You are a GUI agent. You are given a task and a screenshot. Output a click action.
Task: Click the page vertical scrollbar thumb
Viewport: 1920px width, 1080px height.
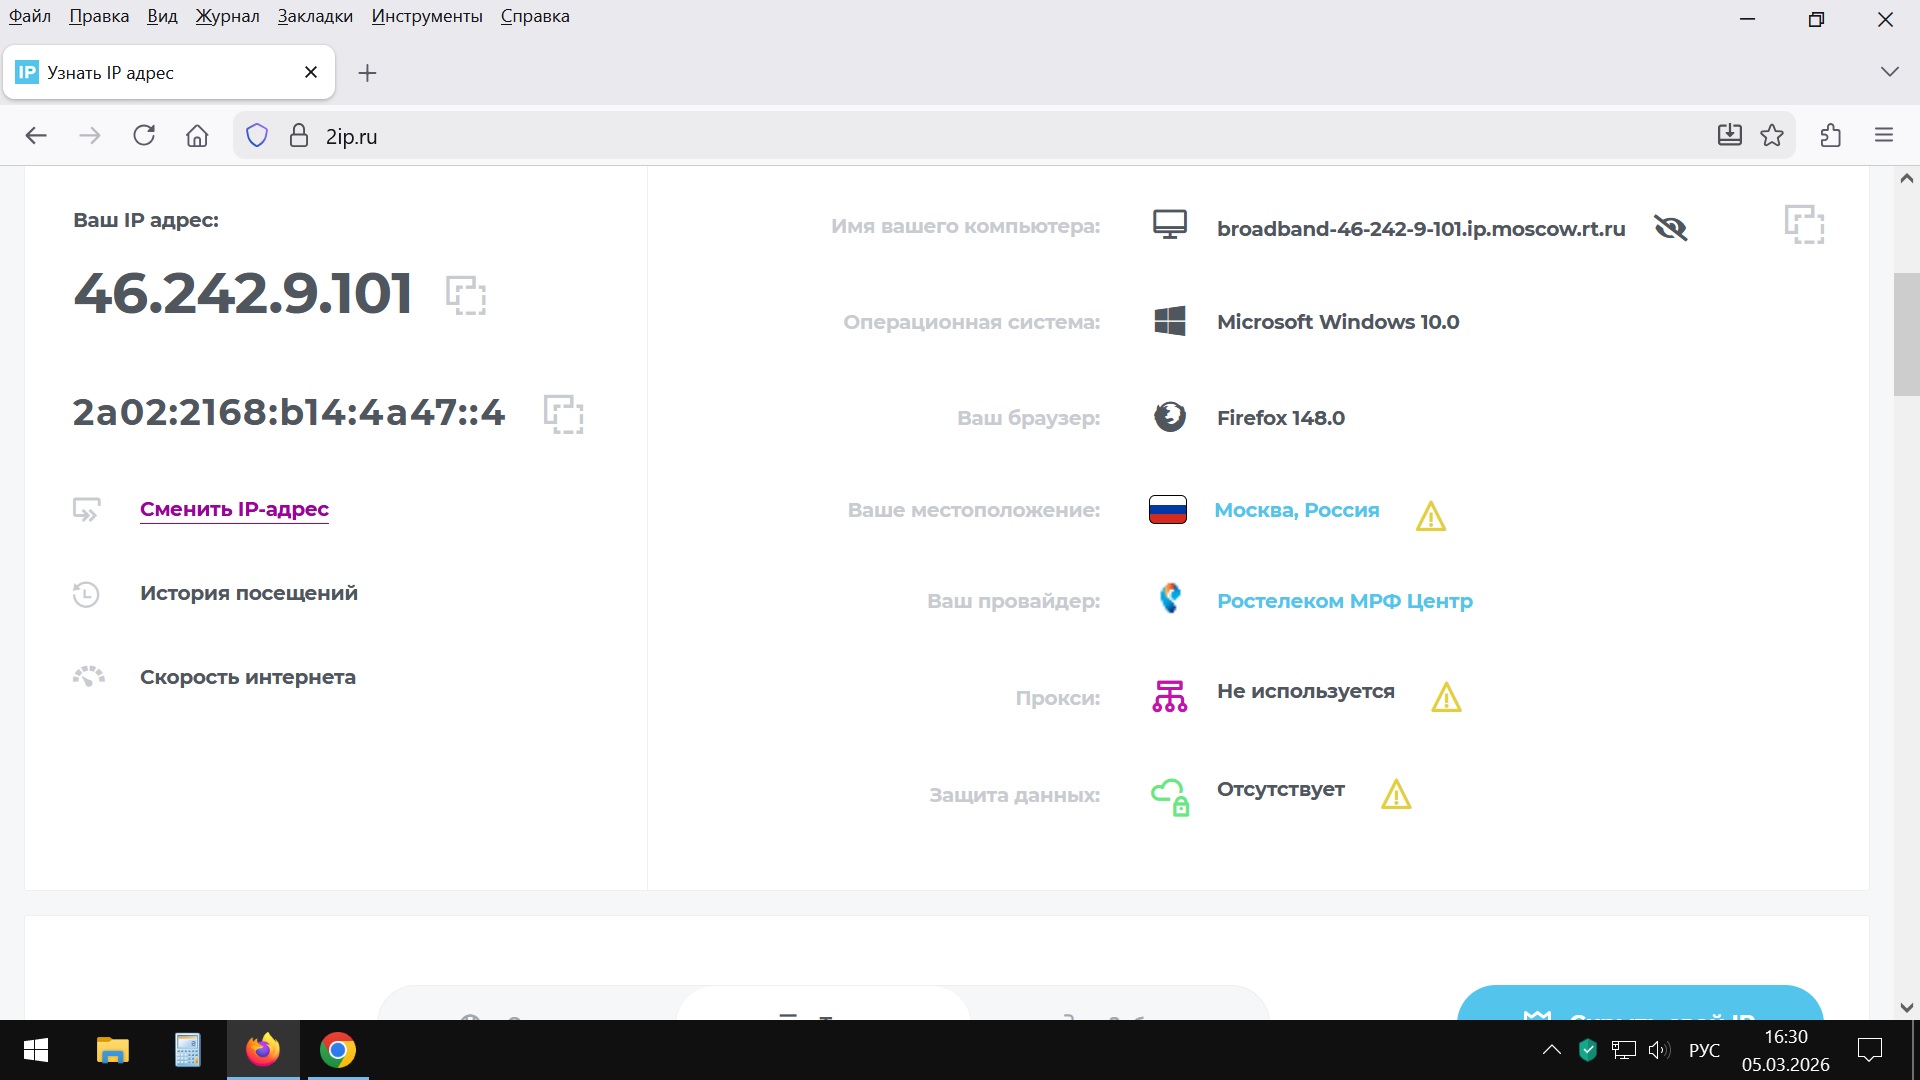tap(1905, 335)
